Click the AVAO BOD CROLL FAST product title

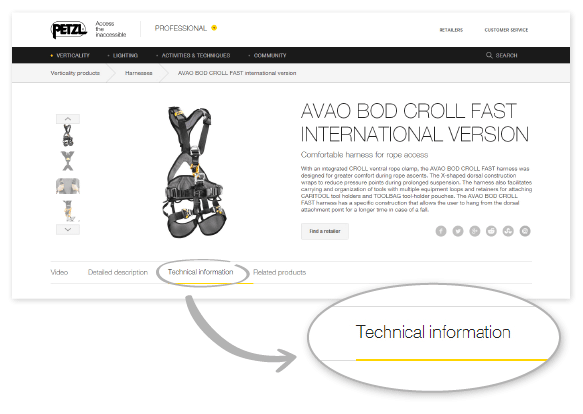click(415, 122)
